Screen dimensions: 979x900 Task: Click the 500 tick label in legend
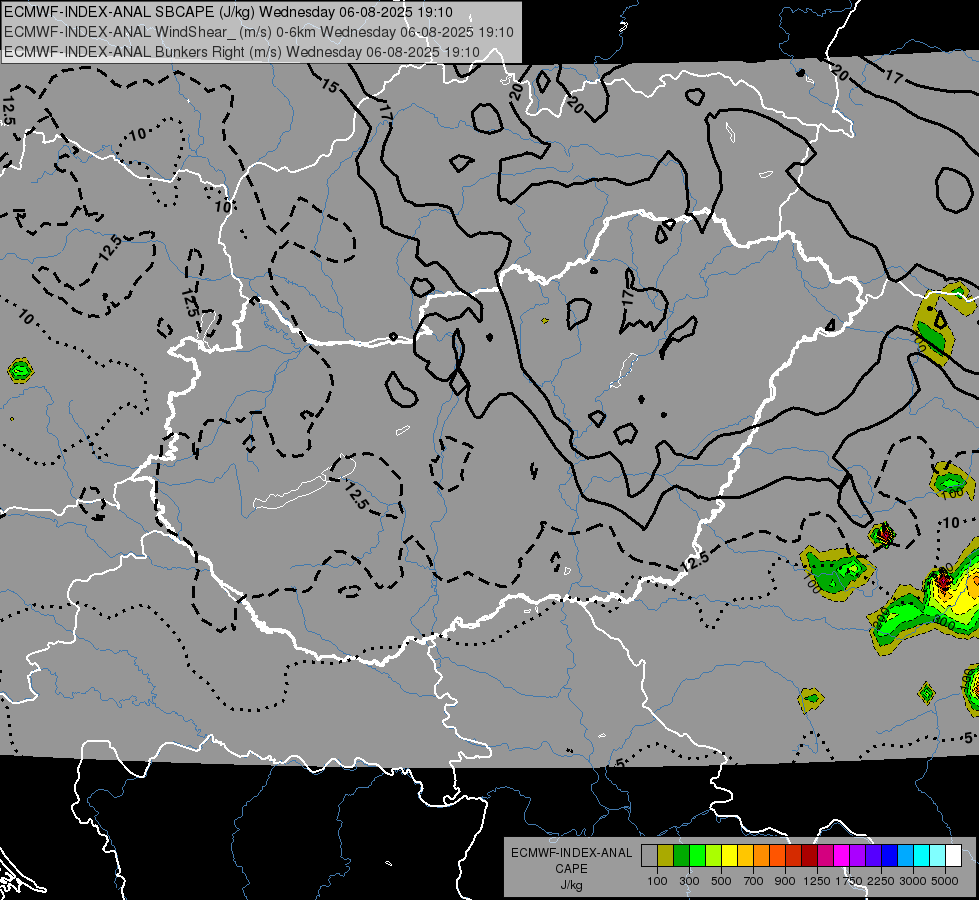point(721,881)
